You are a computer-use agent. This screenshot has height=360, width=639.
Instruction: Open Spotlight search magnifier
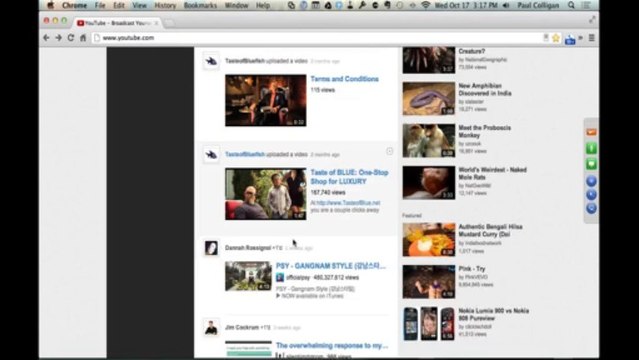(571, 5)
